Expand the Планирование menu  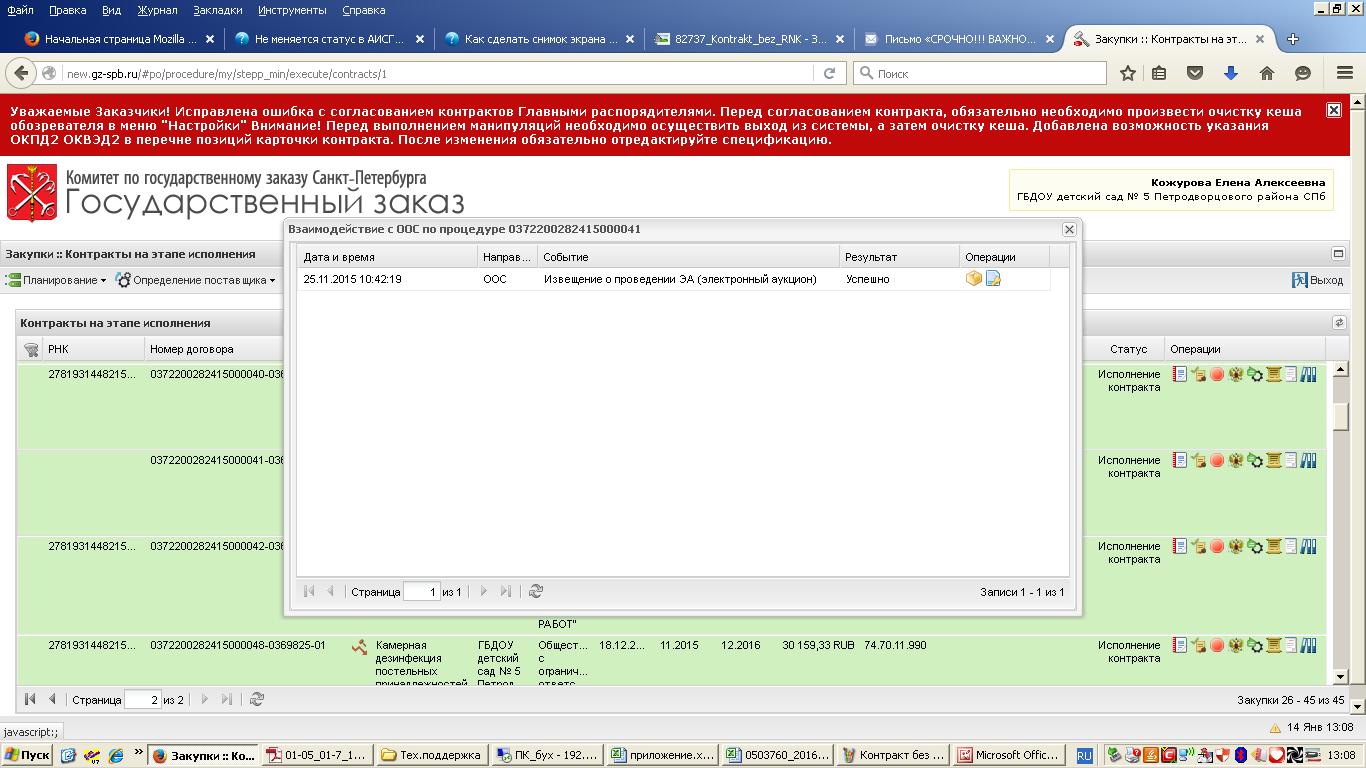[x=56, y=280]
